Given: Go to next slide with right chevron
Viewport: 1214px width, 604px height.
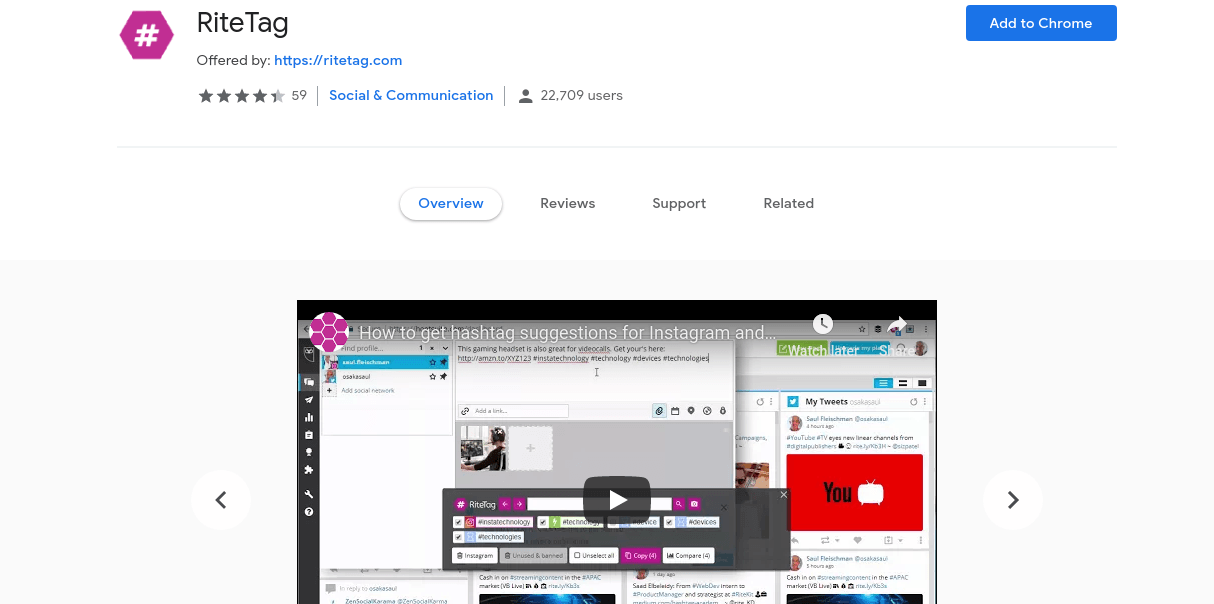Looking at the screenshot, I should pyautogui.click(x=1013, y=500).
